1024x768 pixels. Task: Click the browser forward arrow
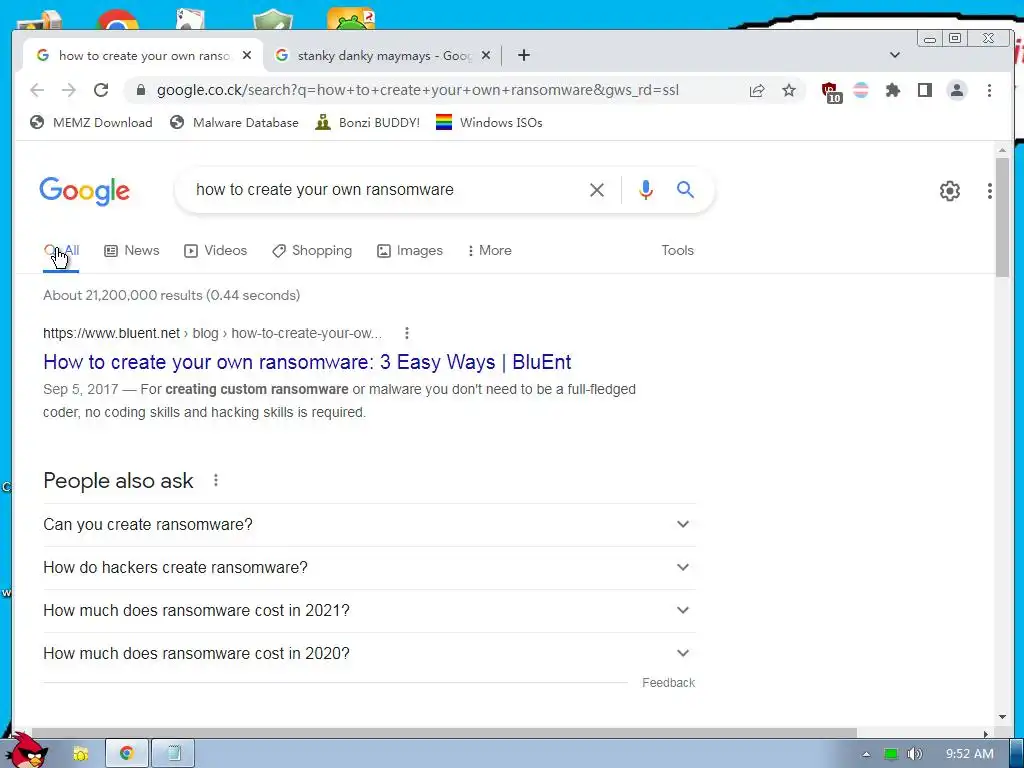click(x=69, y=90)
